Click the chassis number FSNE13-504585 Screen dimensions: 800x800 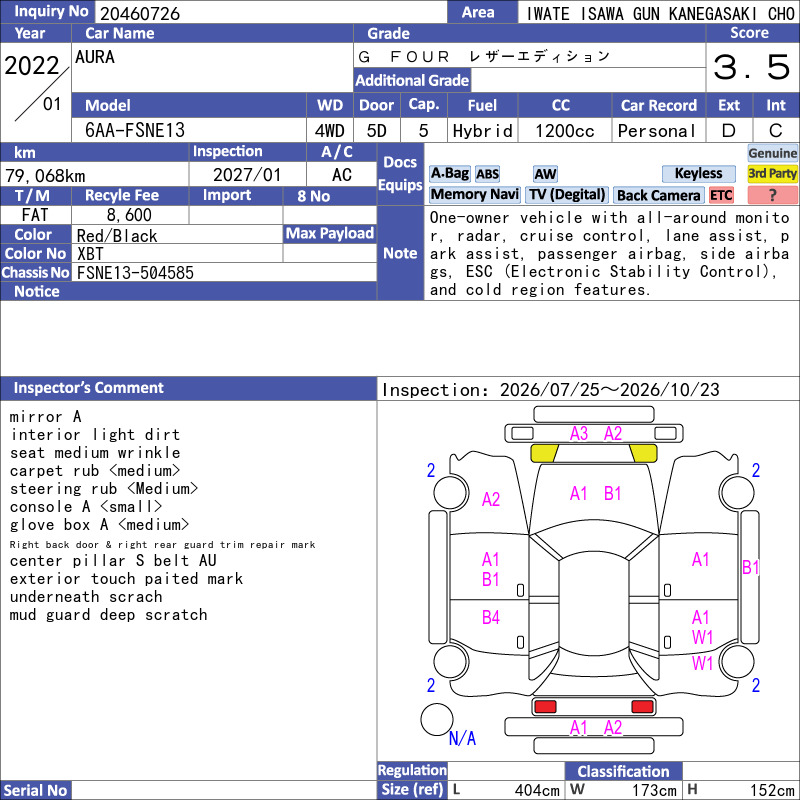[x=135, y=273]
